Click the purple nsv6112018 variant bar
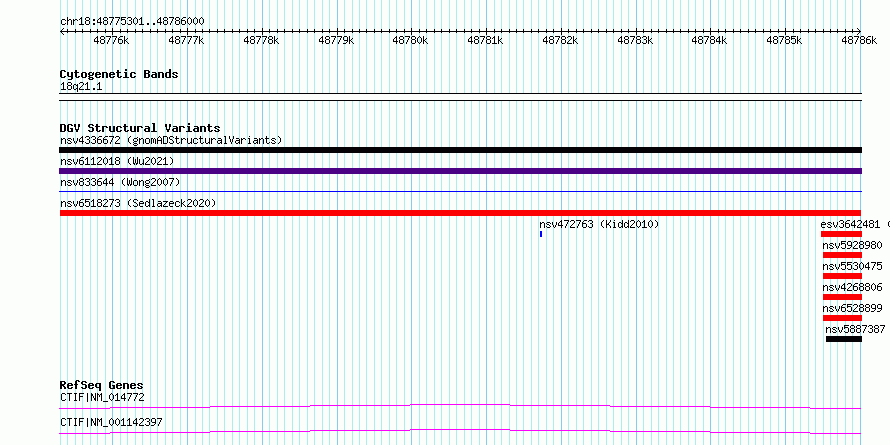Screen dimensions: 890x445 pyautogui.click(x=460, y=171)
